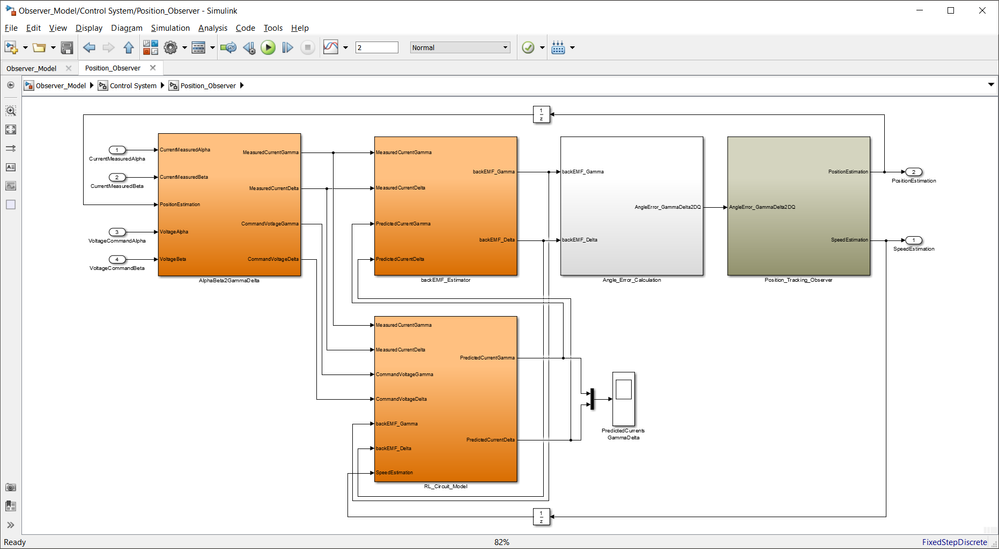Select the RL_Circuit_Model subsystem block

point(445,399)
